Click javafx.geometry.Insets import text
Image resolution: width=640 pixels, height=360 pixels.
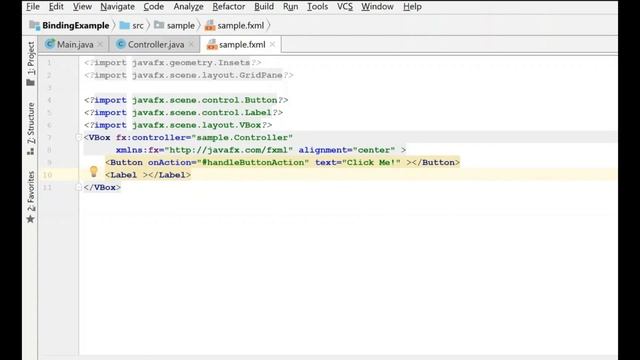191,62
